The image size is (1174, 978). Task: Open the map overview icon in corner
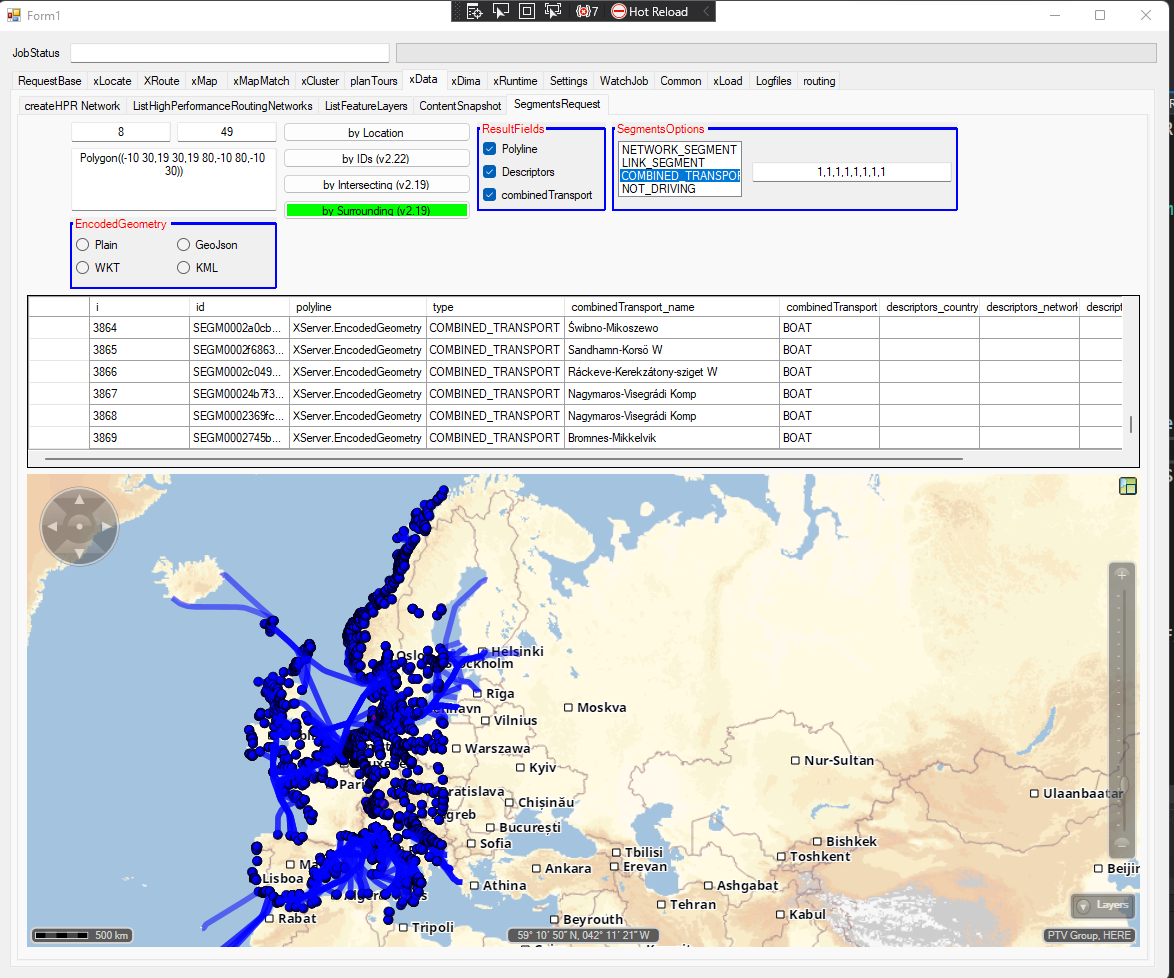[1128, 486]
